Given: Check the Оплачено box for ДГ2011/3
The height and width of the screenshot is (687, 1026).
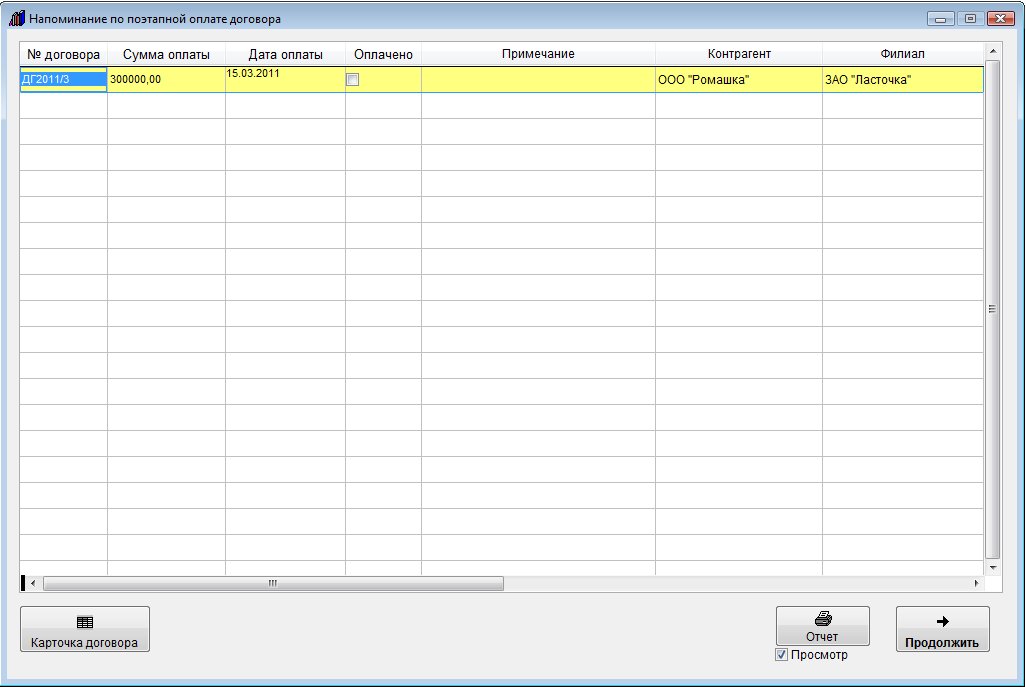Looking at the screenshot, I should click(x=353, y=80).
